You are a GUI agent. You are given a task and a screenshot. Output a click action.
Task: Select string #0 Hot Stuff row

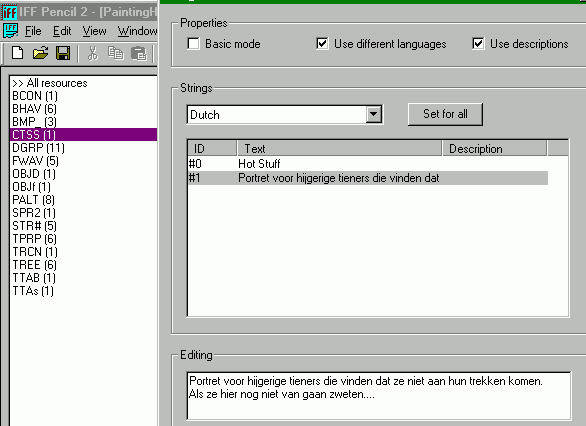tap(368, 164)
